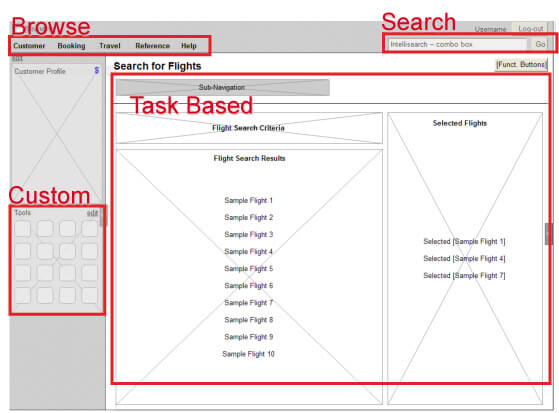
Task: Click the Go search button
Action: pos(540,44)
